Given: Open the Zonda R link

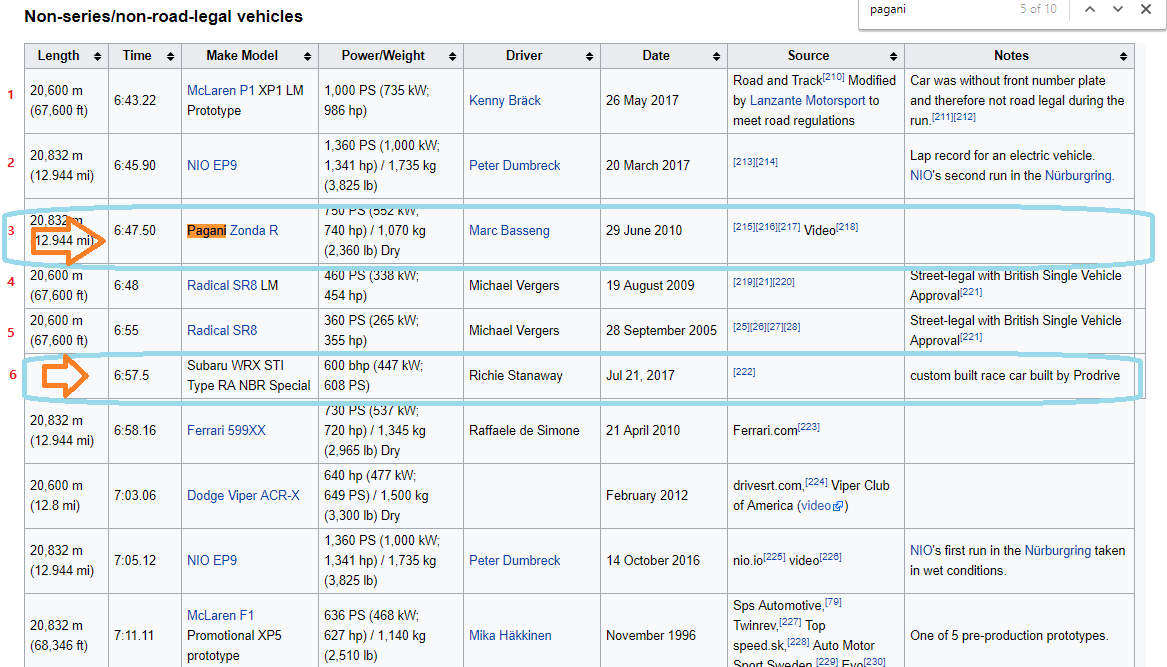Looking at the screenshot, I should (x=254, y=231).
